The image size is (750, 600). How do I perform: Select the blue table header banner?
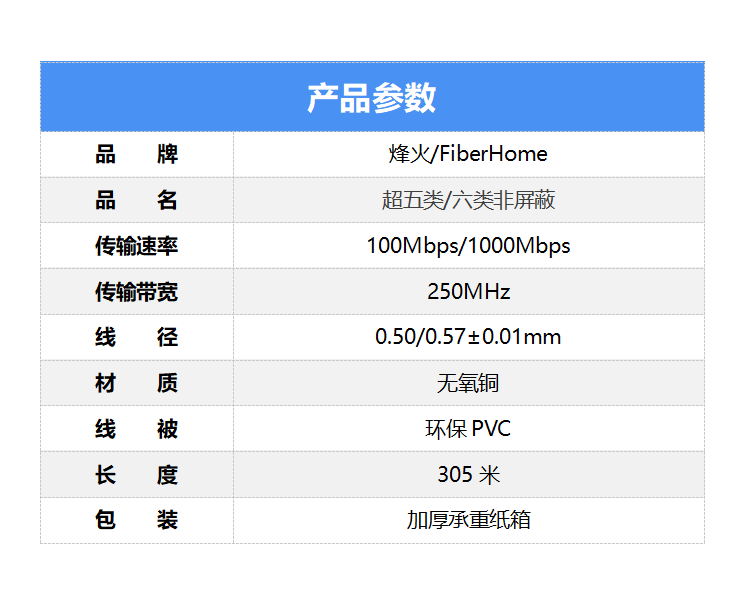(560, 98)
